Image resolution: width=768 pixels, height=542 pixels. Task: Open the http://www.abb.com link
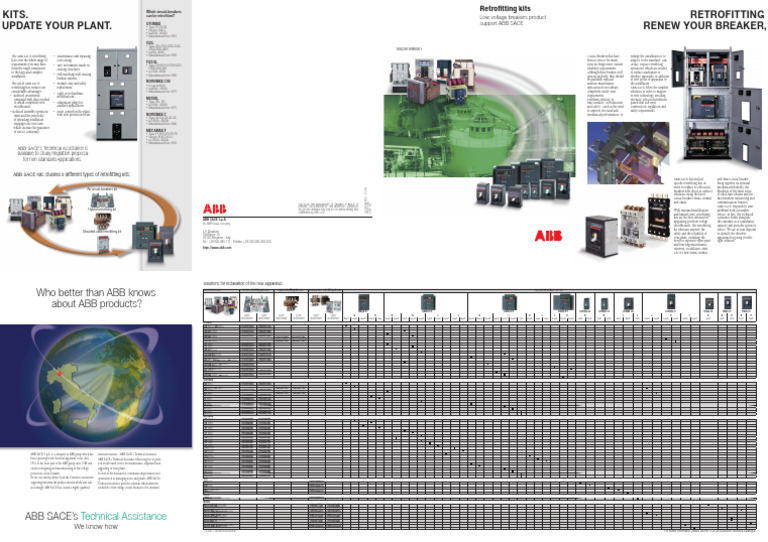(217, 248)
